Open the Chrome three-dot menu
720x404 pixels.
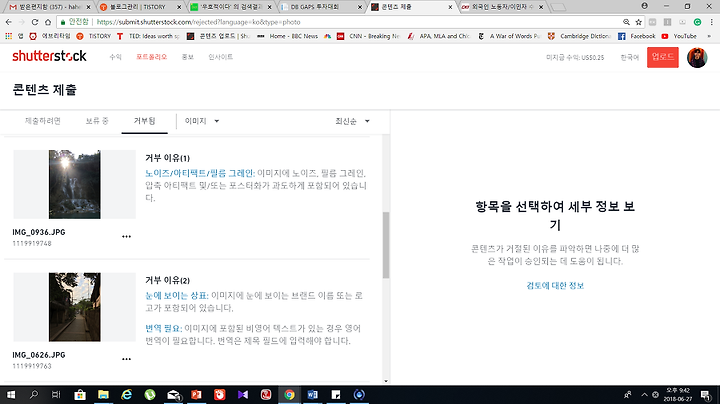click(x=712, y=22)
